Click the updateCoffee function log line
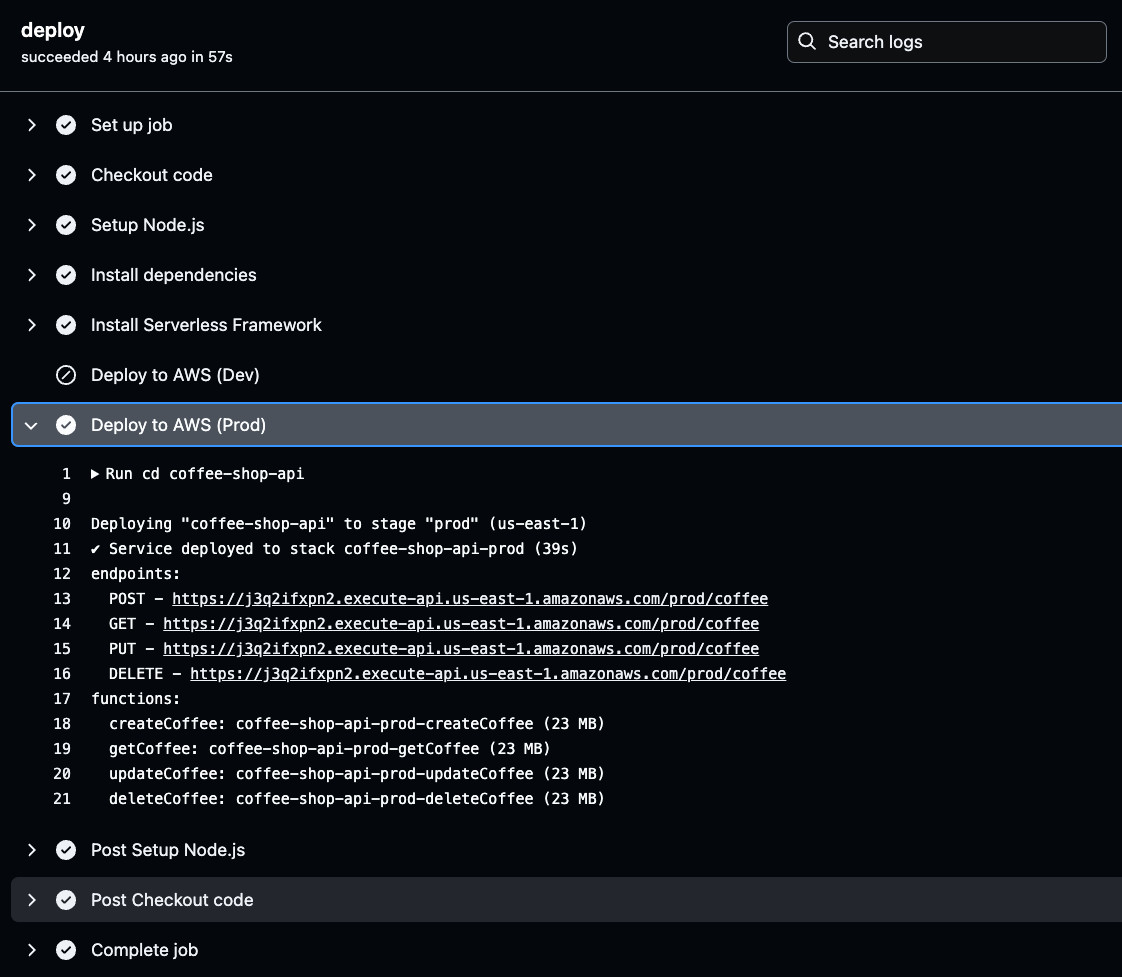1122x977 pixels. tap(356, 774)
